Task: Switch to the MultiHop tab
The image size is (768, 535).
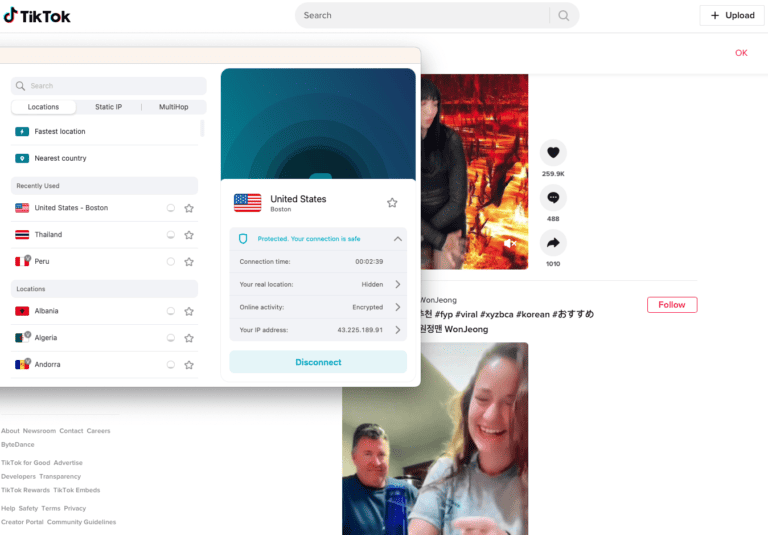Action: point(173,107)
